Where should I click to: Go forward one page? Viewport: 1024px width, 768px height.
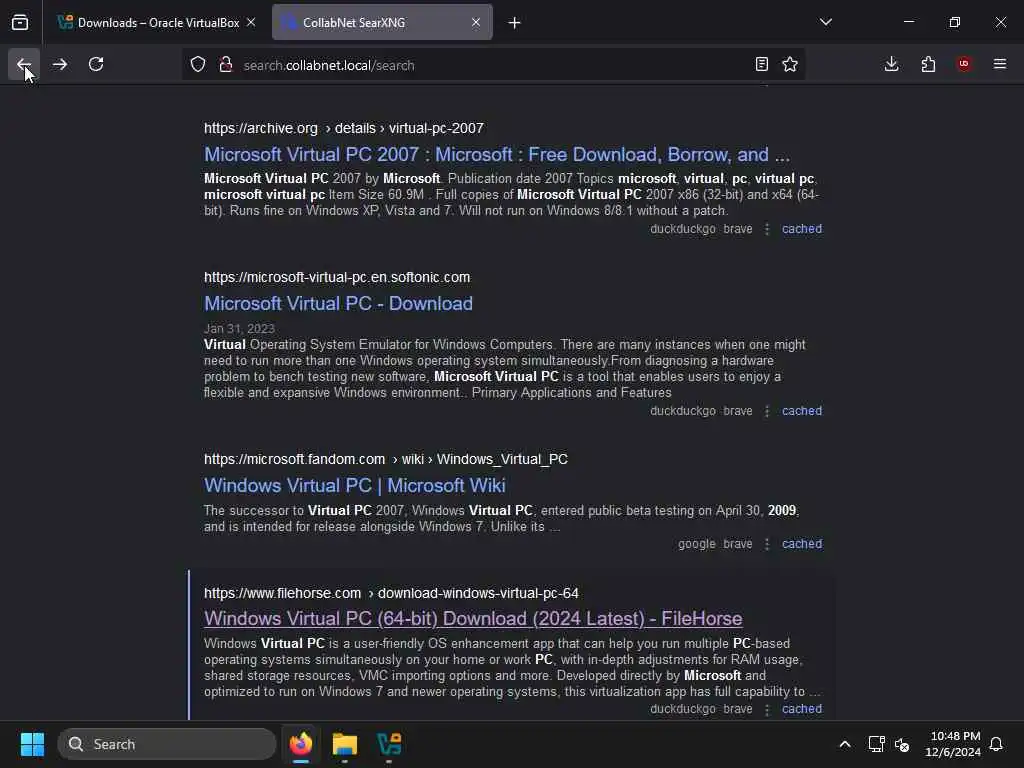[x=60, y=64]
